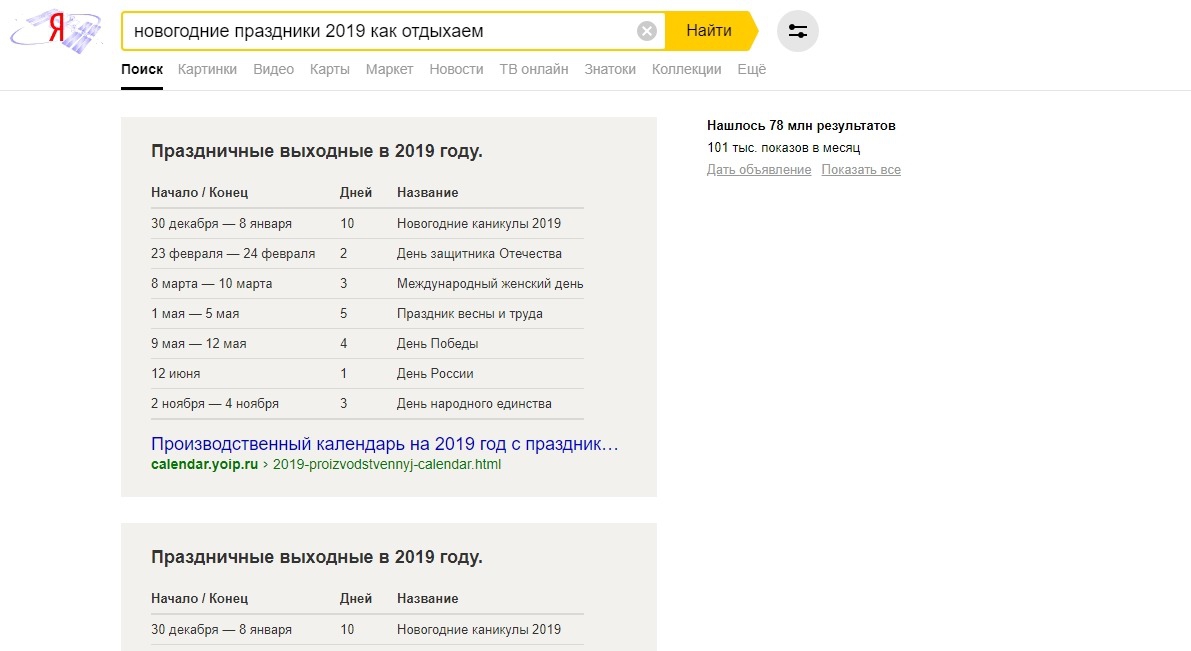
Task: Open the Карты tab
Action: (x=329, y=69)
